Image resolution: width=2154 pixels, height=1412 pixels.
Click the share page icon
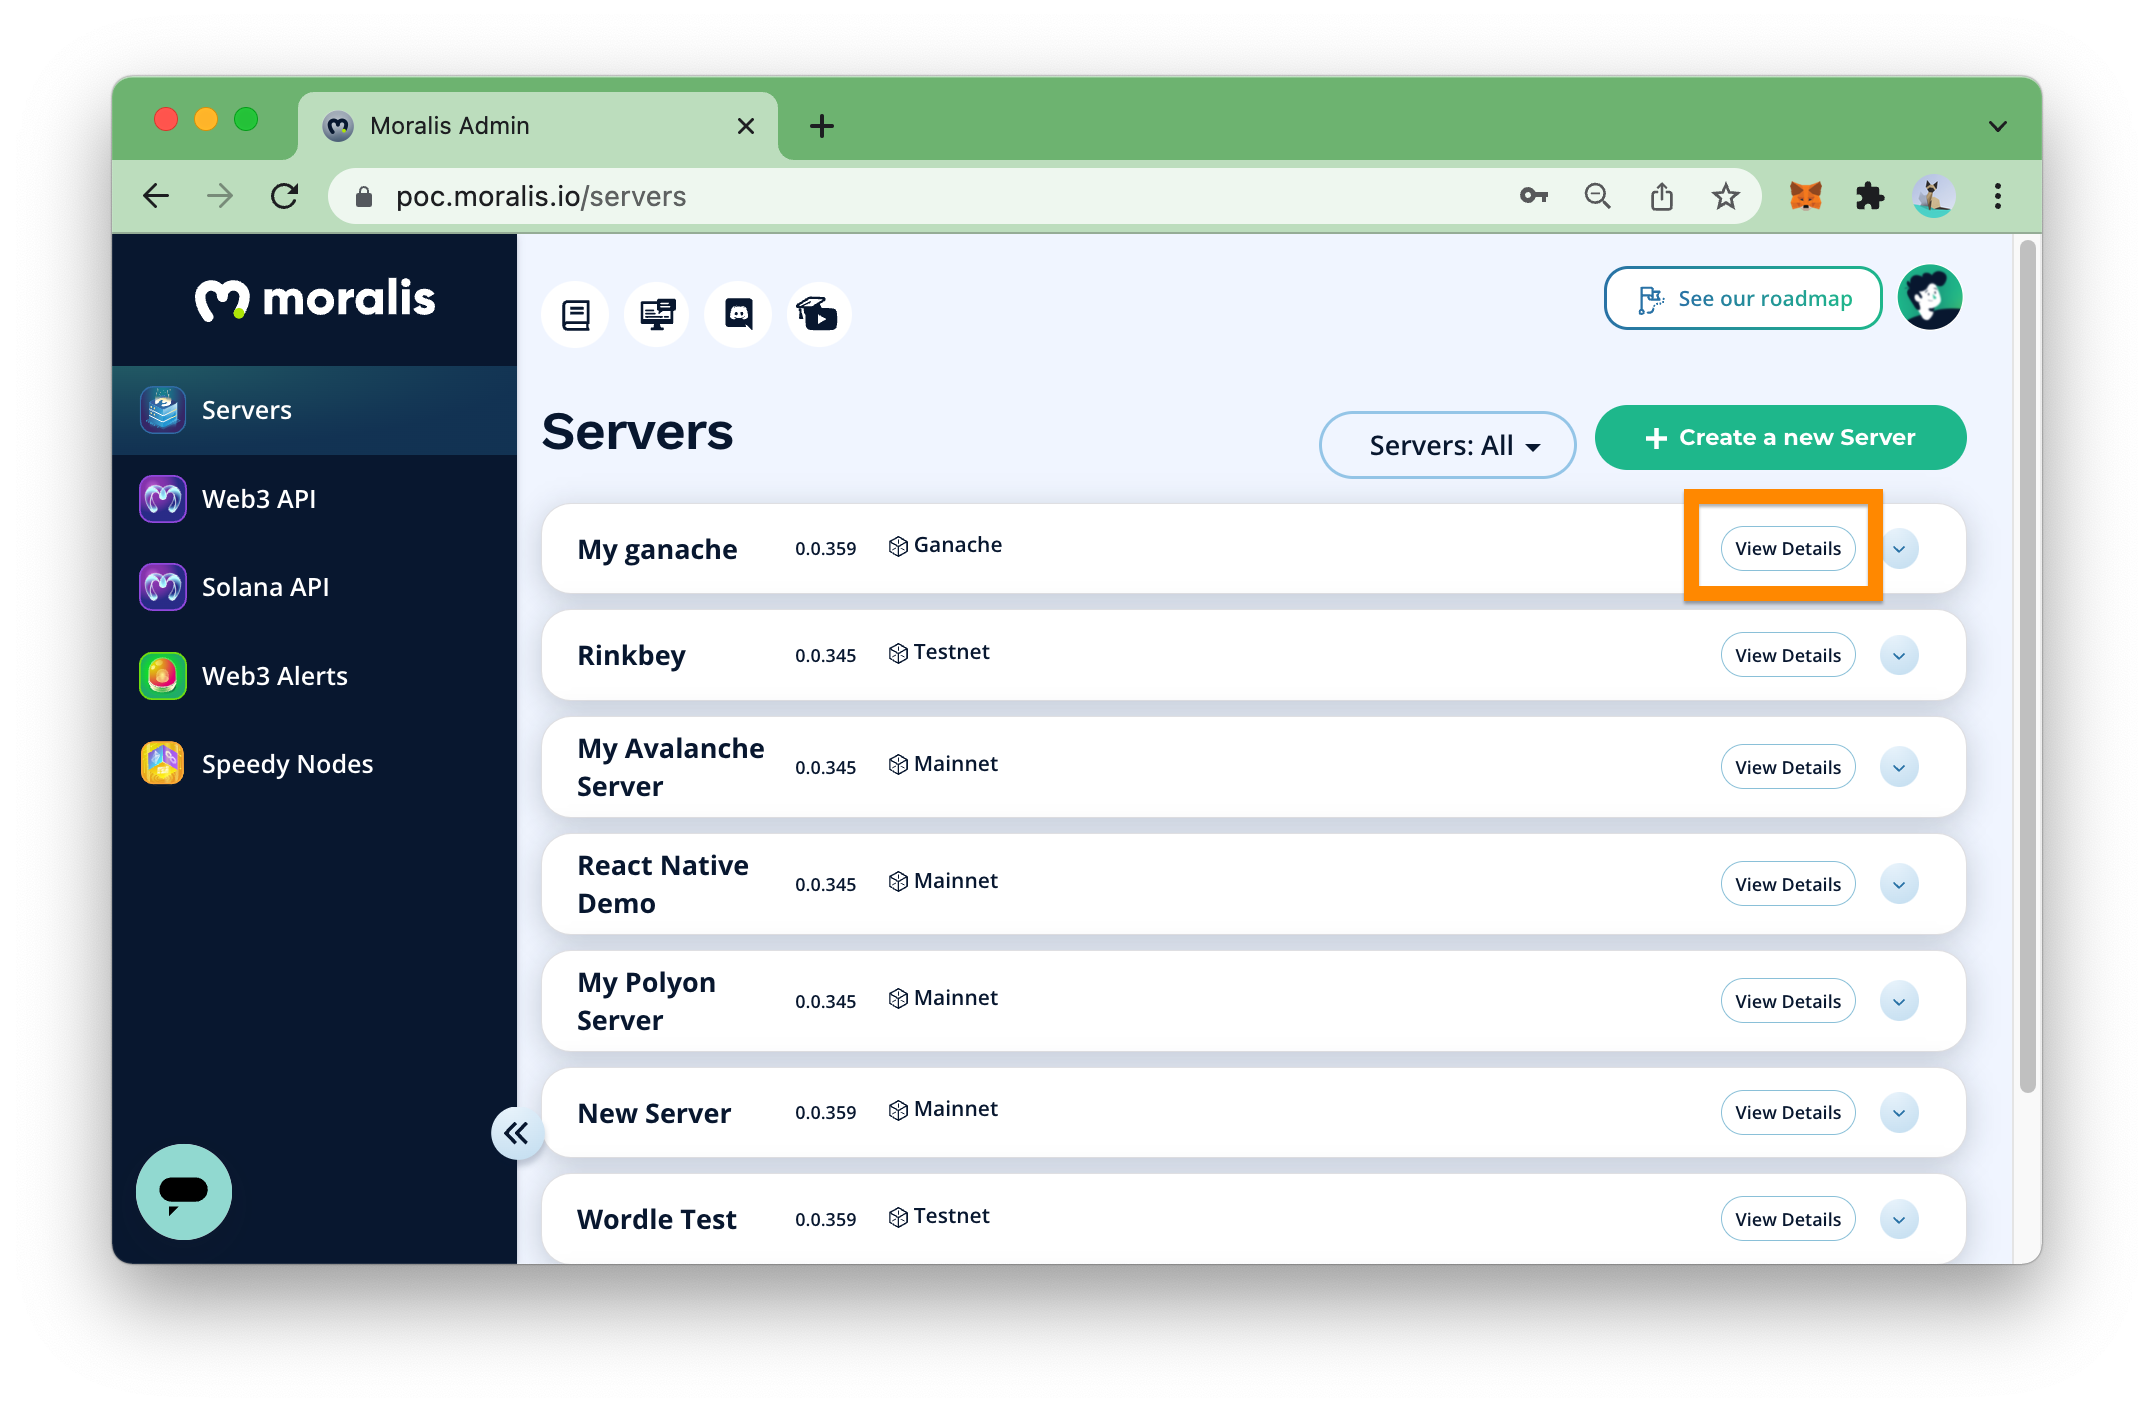(x=1662, y=196)
